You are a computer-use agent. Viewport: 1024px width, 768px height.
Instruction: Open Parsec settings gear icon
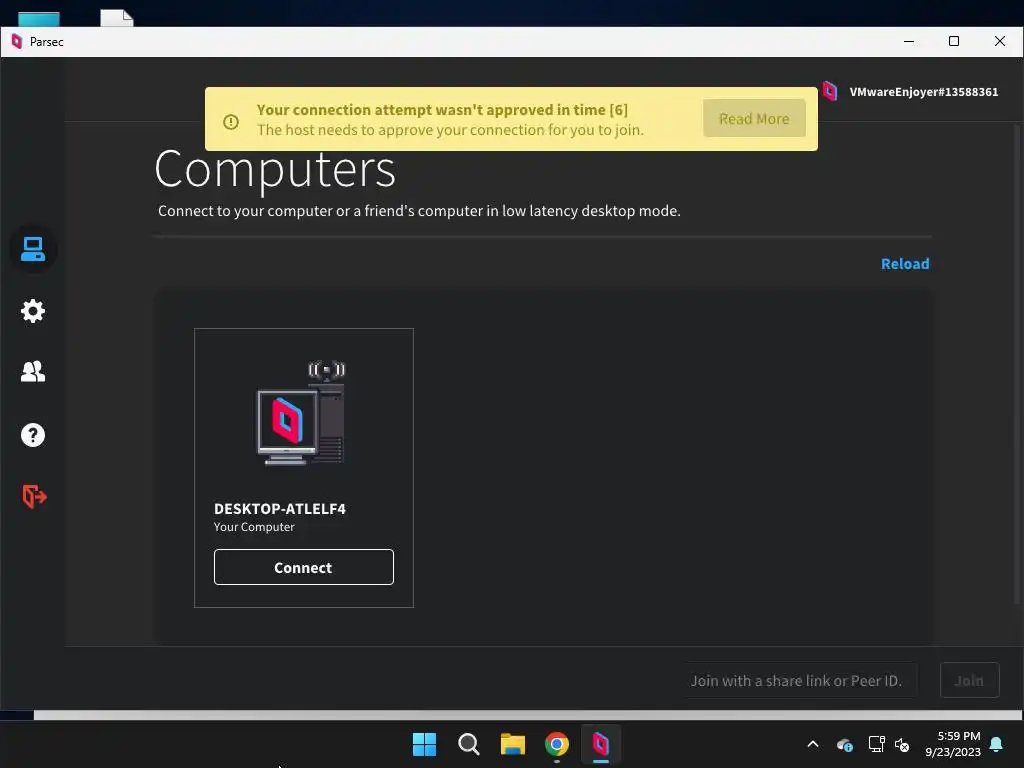(x=33, y=311)
